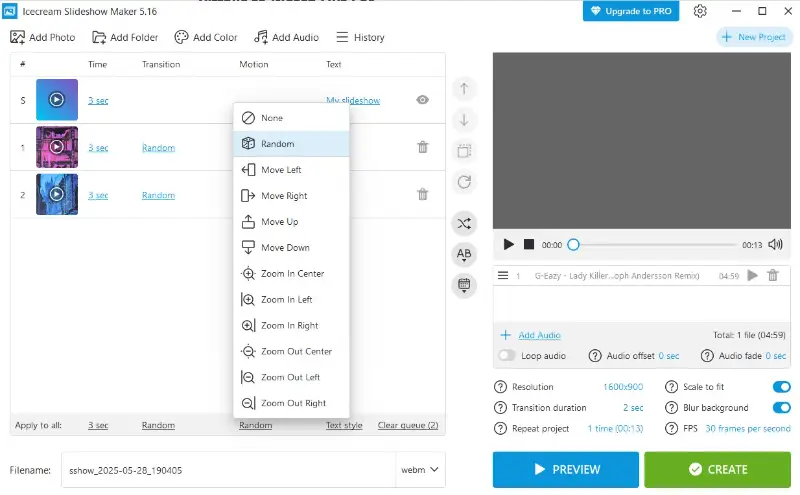This screenshot has width=800, height=495.
Task: Click the Add Audio link below track list
Action: [539, 335]
